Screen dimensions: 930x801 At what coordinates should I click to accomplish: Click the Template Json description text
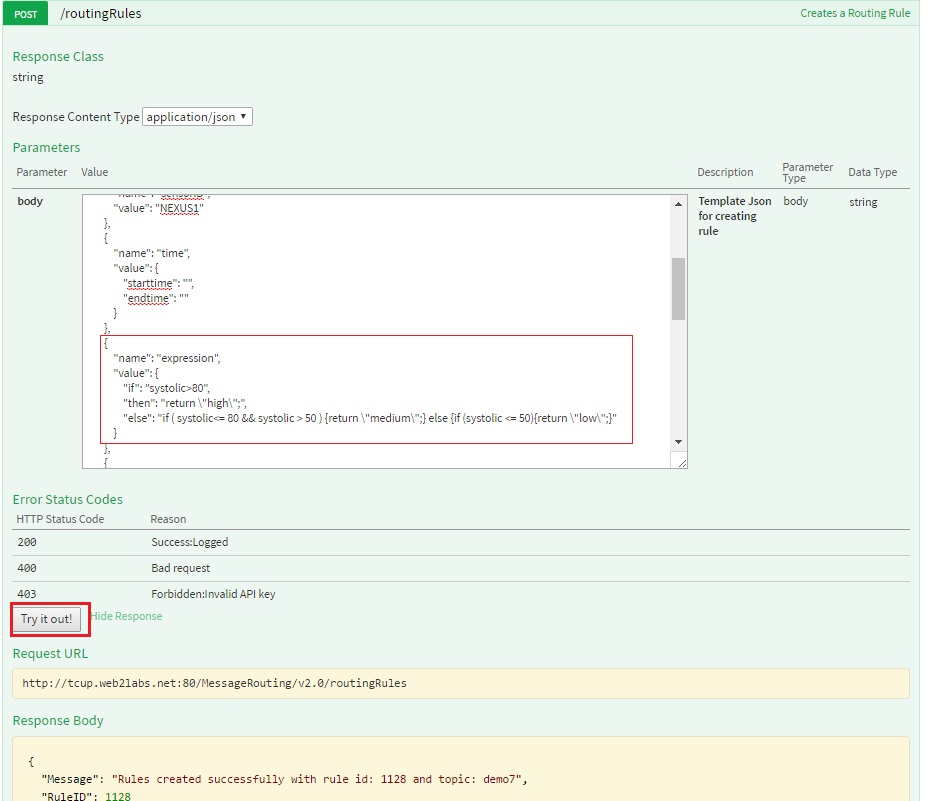tap(734, 216)
